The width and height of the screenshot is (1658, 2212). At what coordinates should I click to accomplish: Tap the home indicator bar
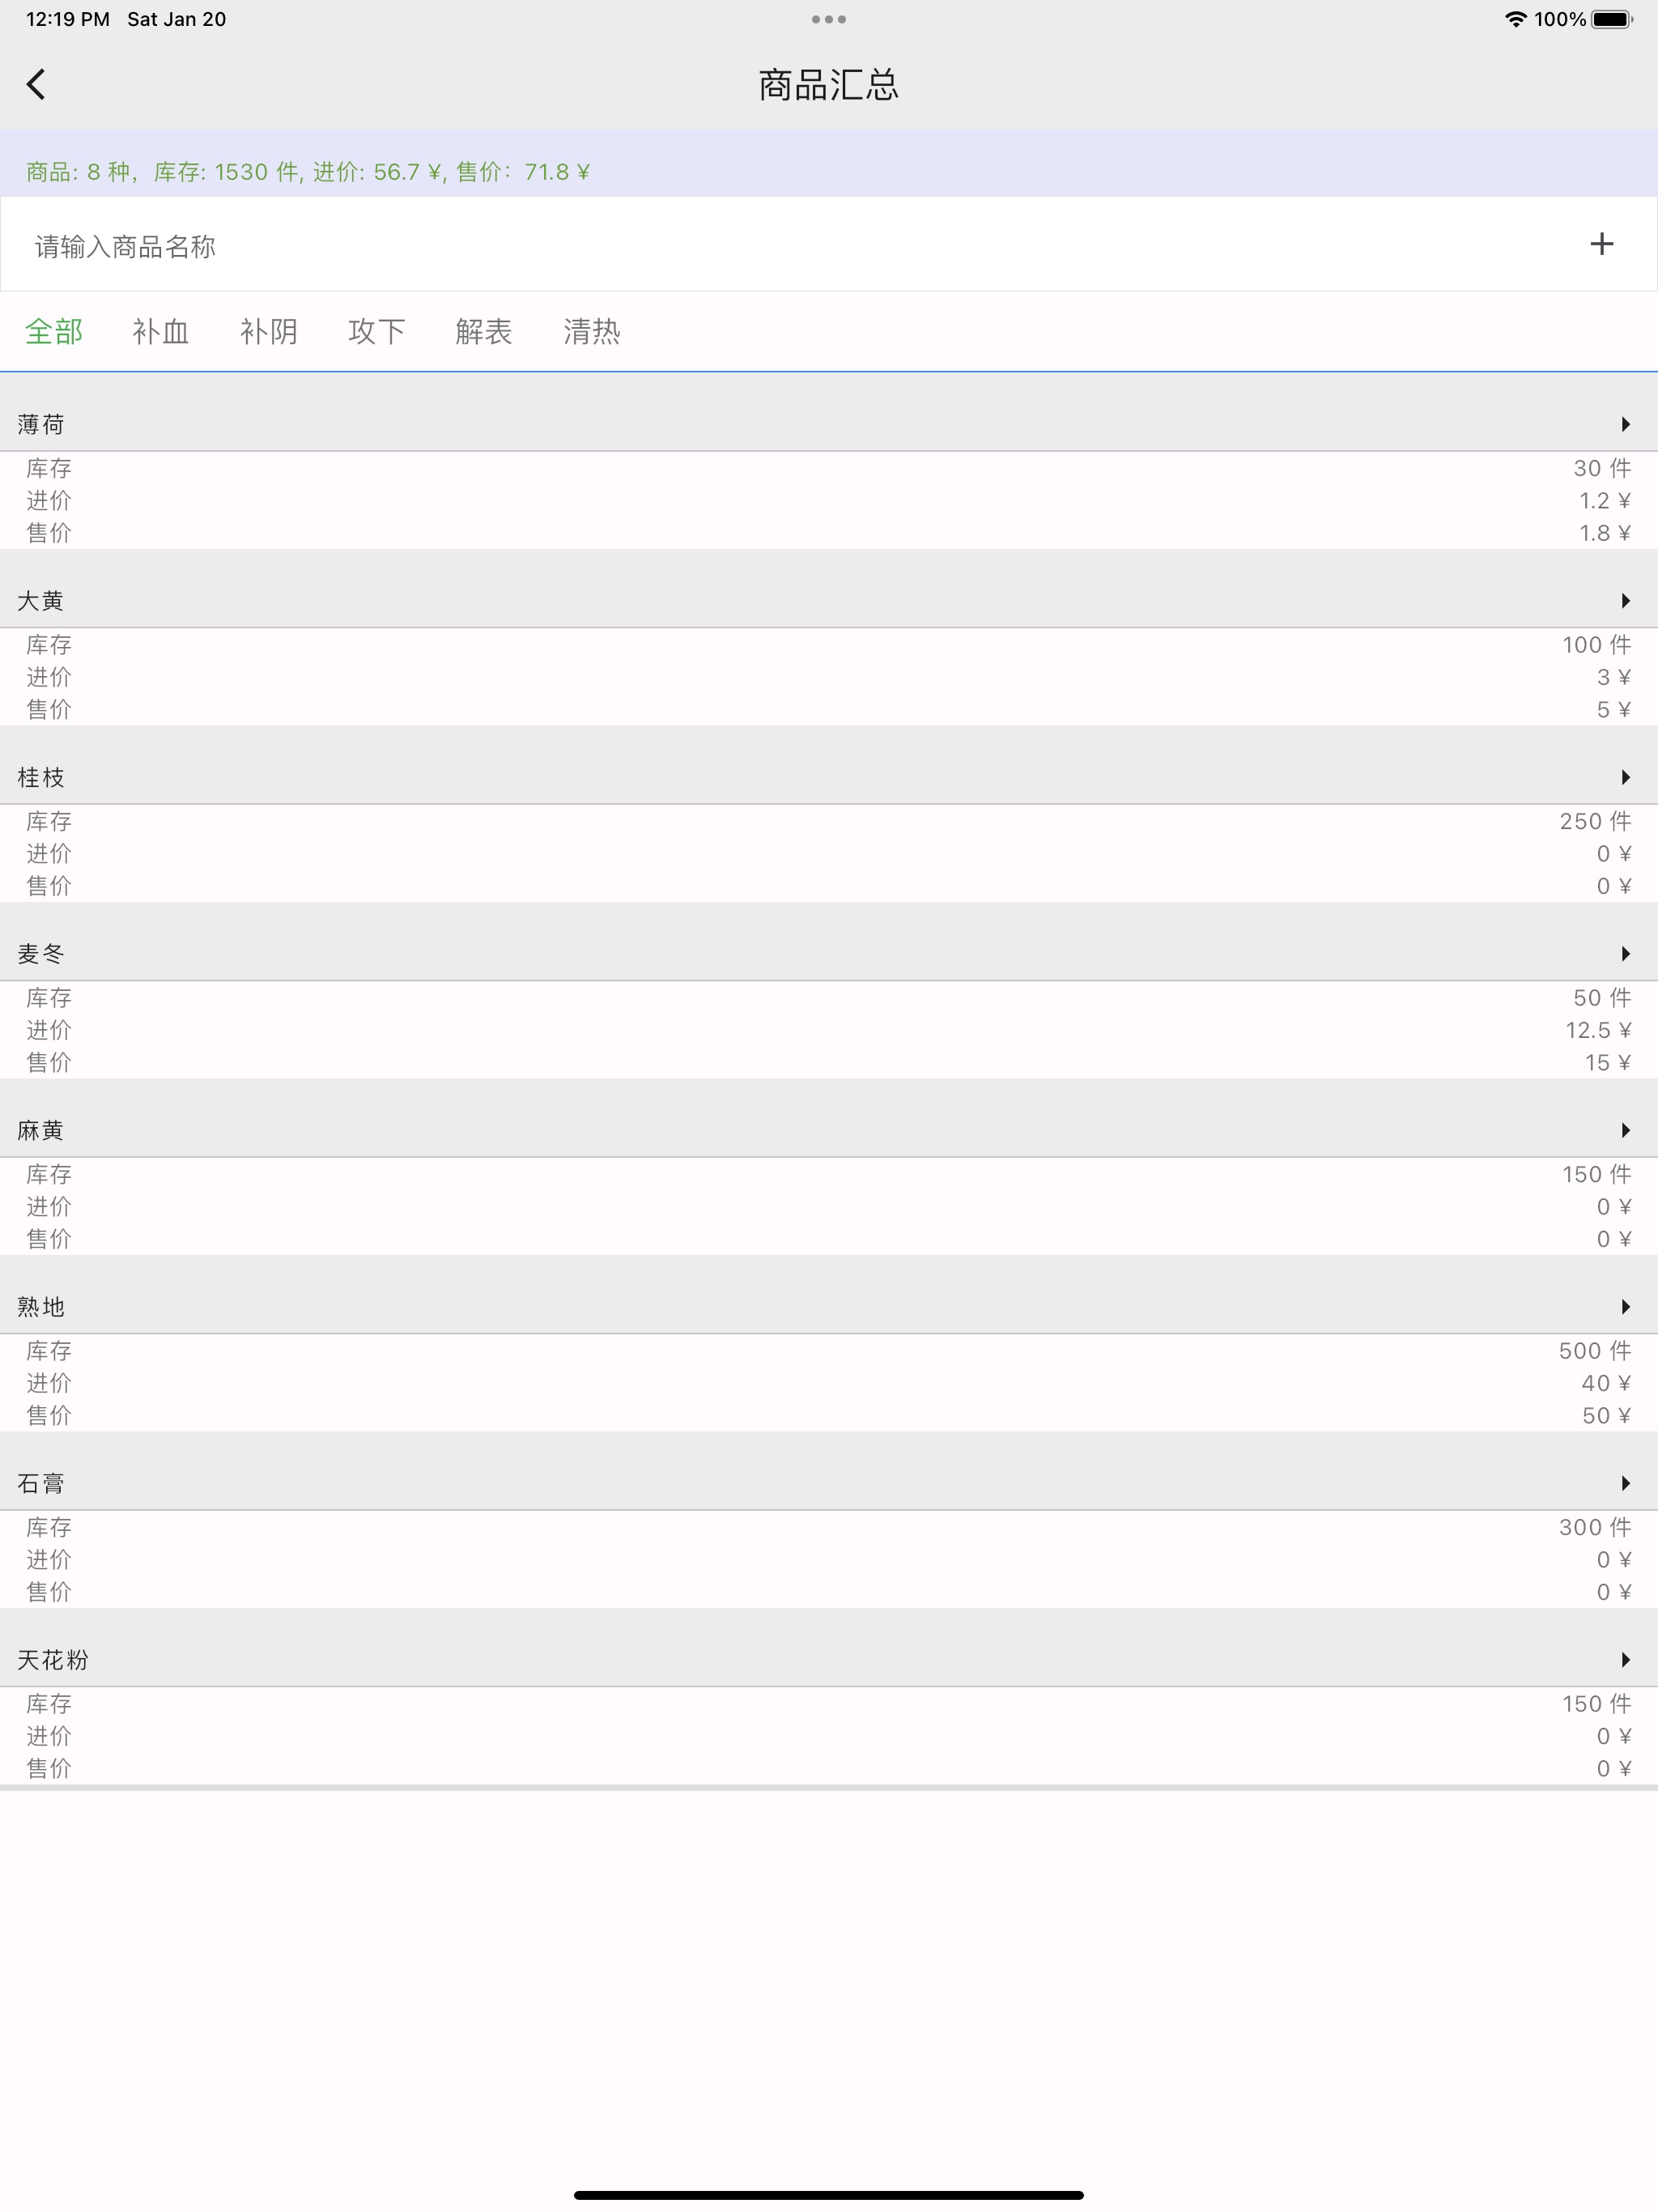[829, 2195]
